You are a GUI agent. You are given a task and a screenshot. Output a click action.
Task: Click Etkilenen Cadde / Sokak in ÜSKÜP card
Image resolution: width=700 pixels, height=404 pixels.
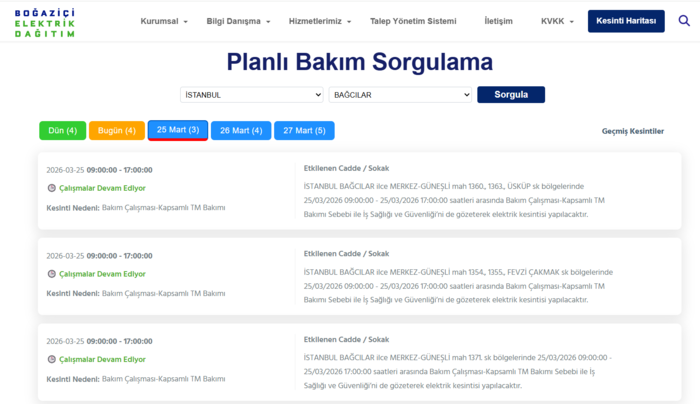pos(346,168)
